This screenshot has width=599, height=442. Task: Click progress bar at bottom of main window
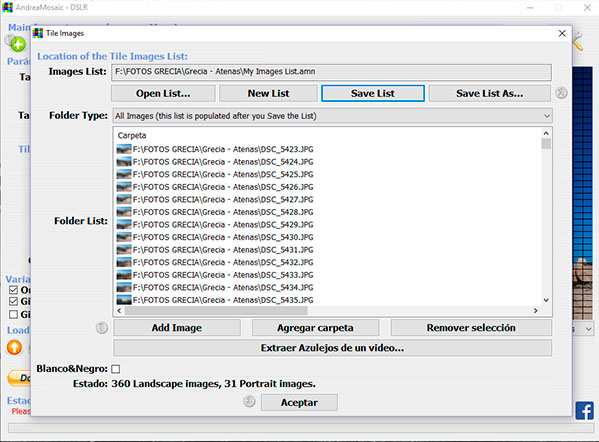tap(301, 428)
